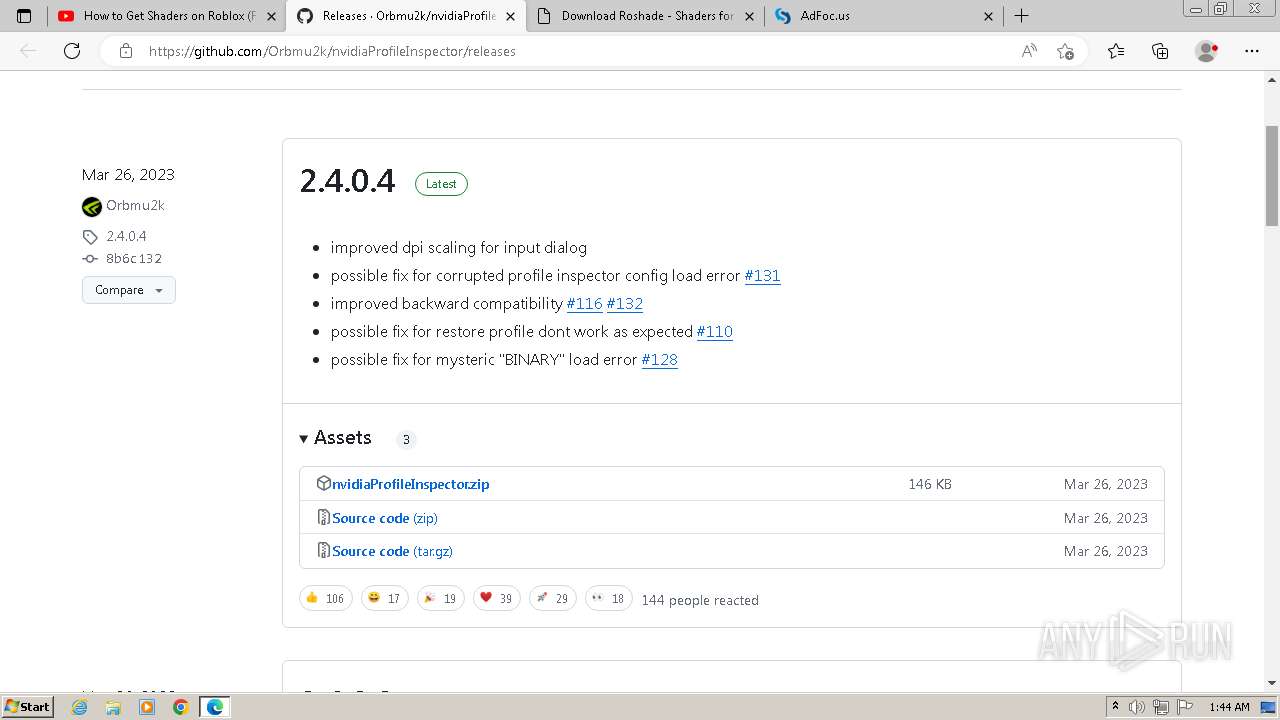The width and height of the screenshot is (1280, 720).
Task: Close the Download Roshade tab
Action: point(749,16)
